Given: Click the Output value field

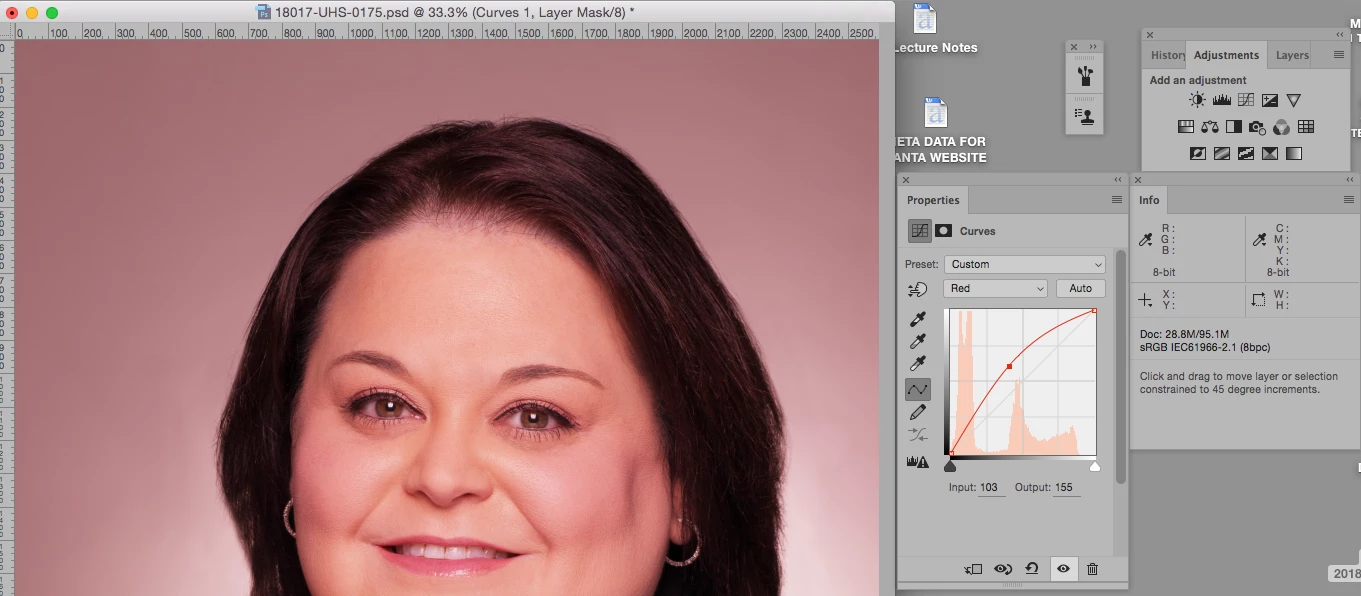Looking at the screenshot, I should (1066, 488).
